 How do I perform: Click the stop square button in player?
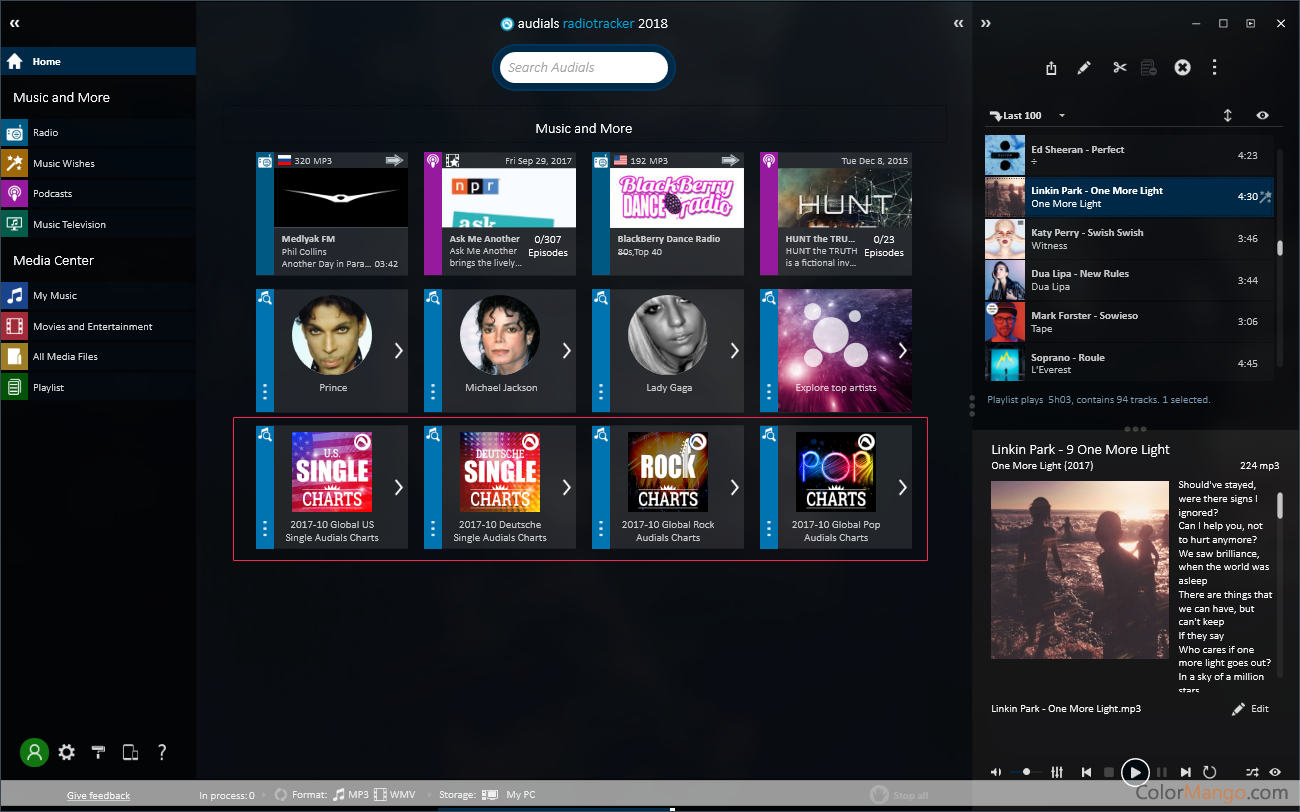tap(1108, 772)
